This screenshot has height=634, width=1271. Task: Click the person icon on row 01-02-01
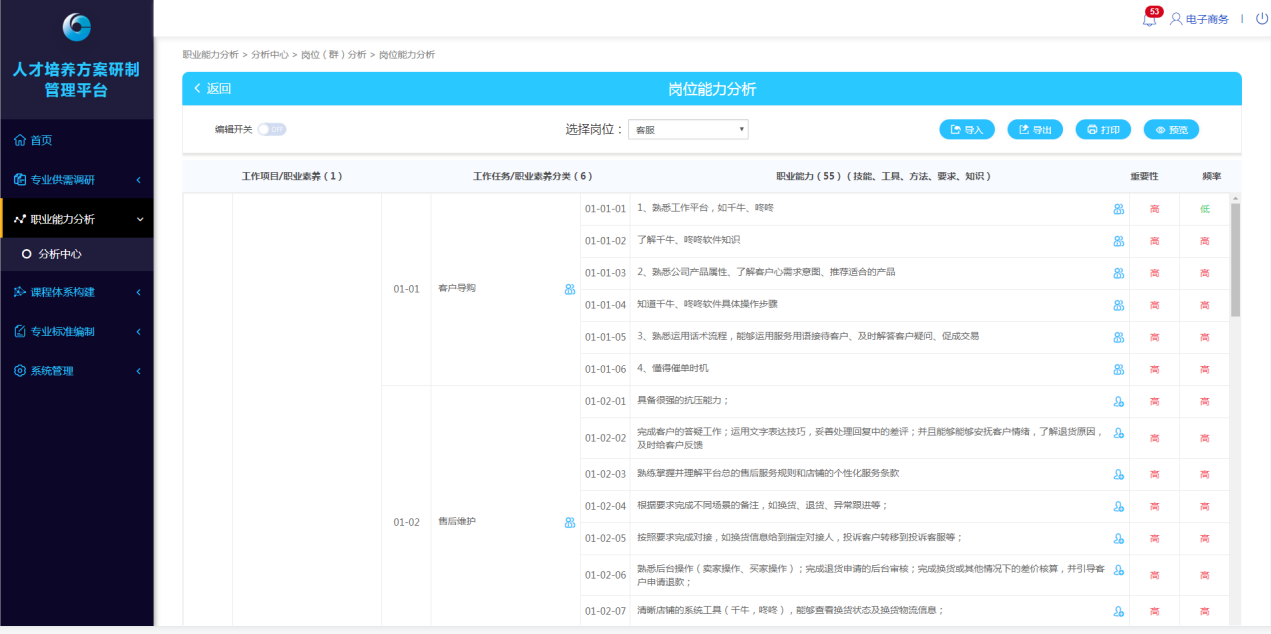click(1118, 401)
